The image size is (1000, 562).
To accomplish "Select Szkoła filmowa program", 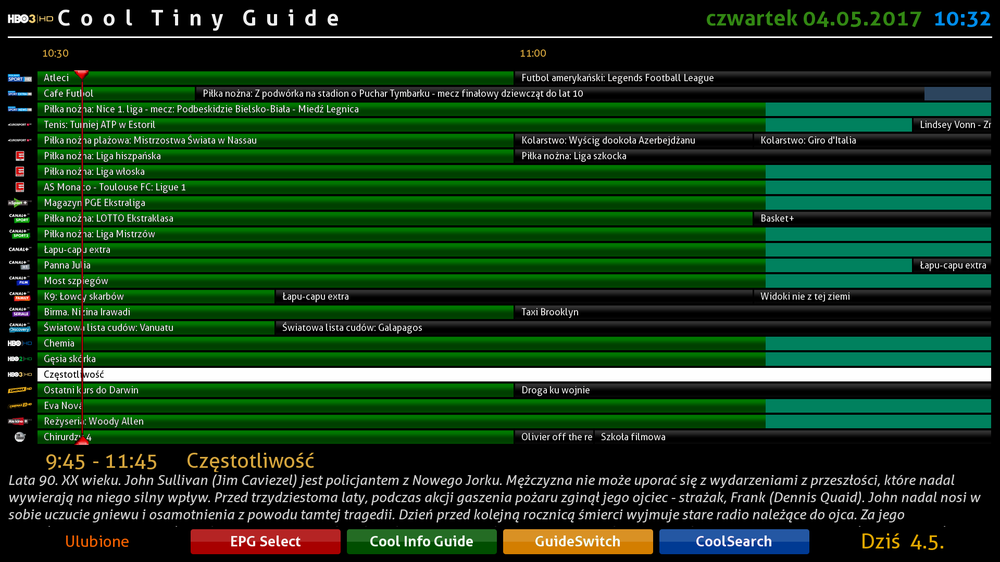I will pos(793,438).
